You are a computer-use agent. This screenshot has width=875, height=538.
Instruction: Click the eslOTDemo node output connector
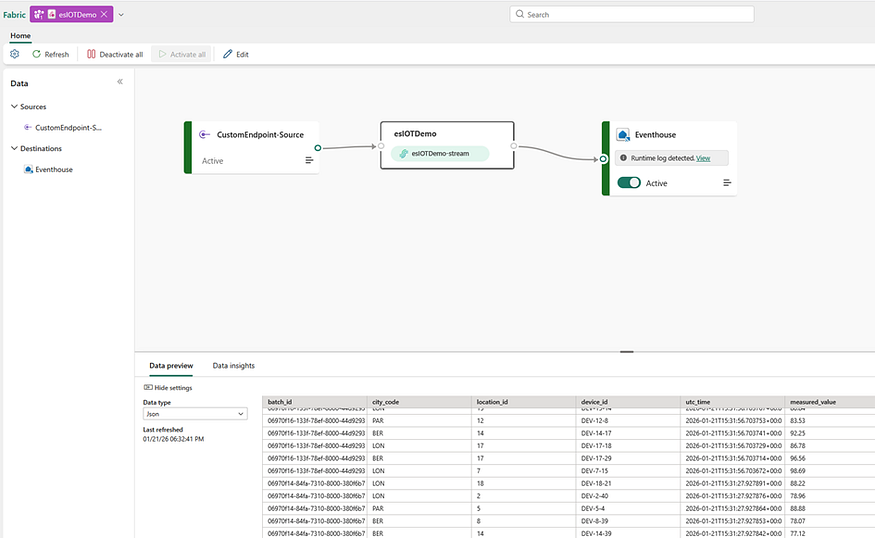click(513, 146)
